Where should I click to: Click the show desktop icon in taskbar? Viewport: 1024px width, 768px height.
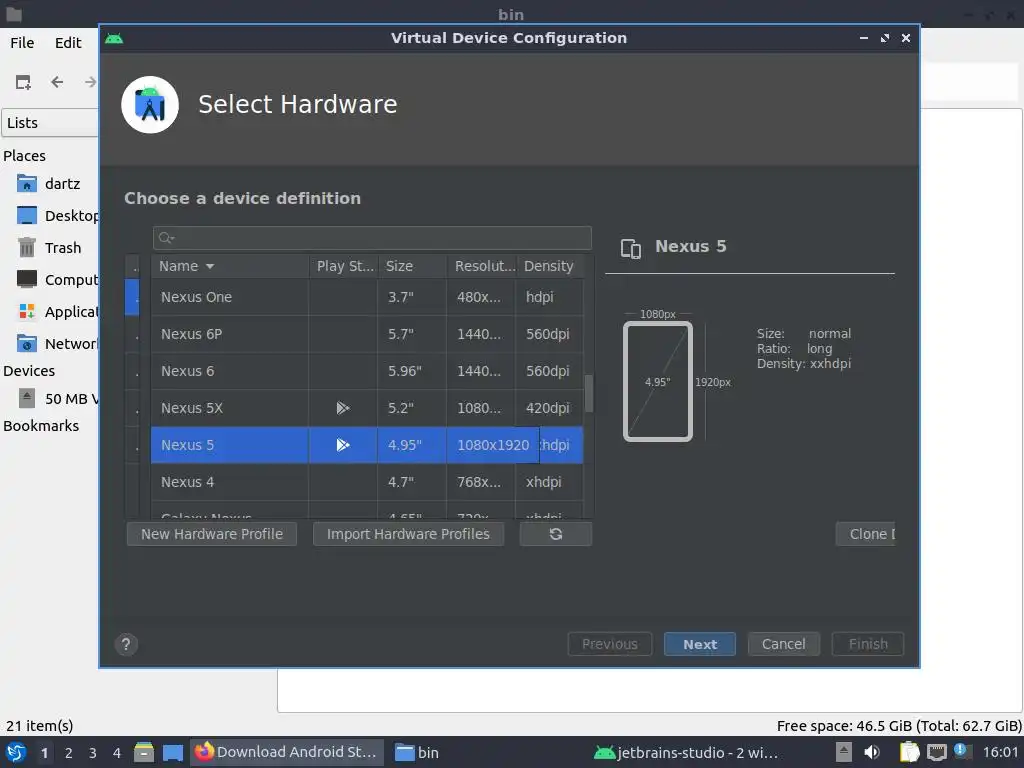(x=172, y=753)
